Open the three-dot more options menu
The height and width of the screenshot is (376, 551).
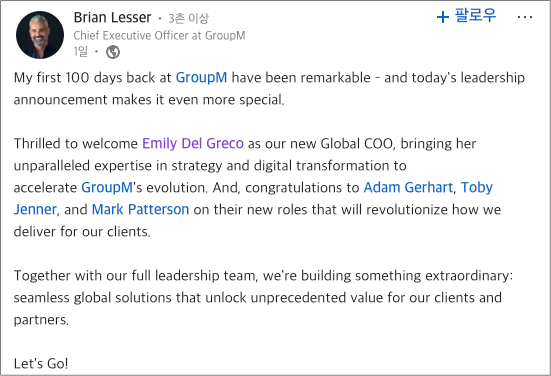[x=525, y=17]
